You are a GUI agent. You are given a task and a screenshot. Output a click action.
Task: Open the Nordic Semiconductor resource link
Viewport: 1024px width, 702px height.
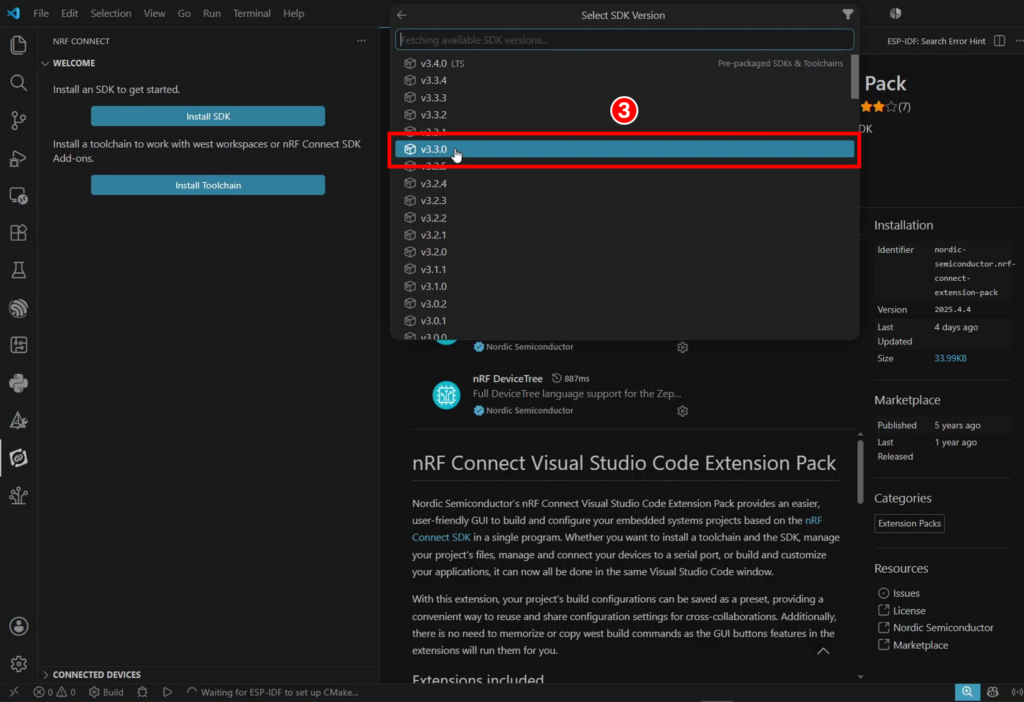(x=942, y=628)
